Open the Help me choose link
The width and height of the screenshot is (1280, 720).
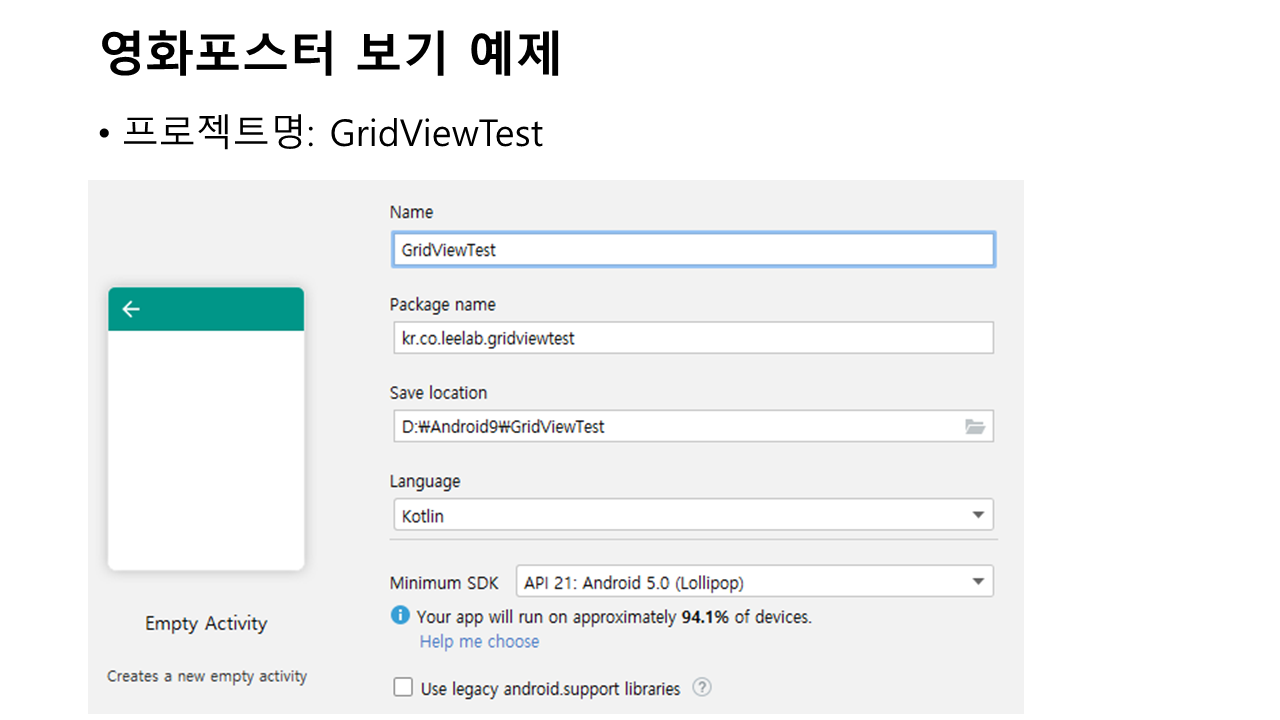479,642
